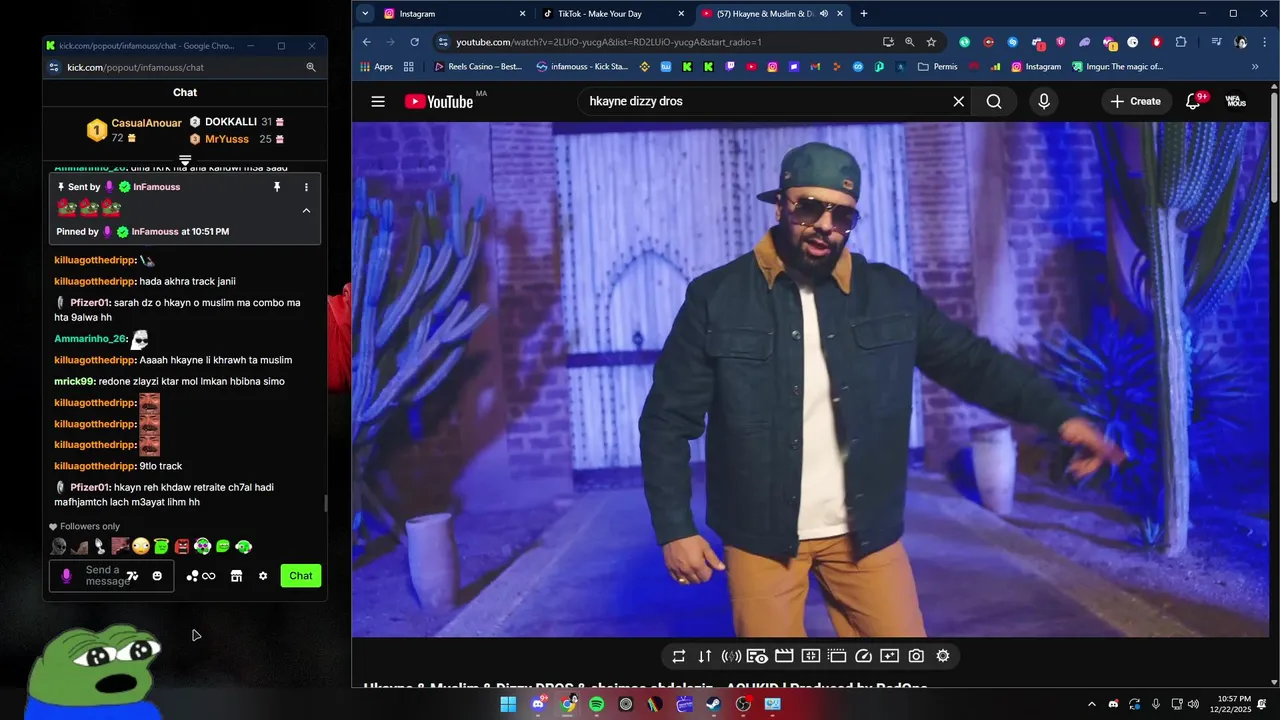
Task: Open the Apps bookmark shortcut
Action: pyautogui.click(x=377, y=67)
